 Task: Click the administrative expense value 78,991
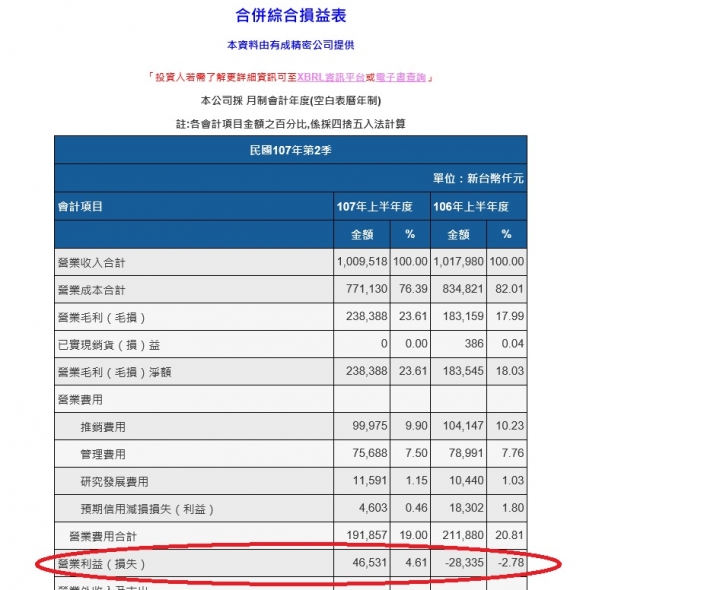pos(467,453)
